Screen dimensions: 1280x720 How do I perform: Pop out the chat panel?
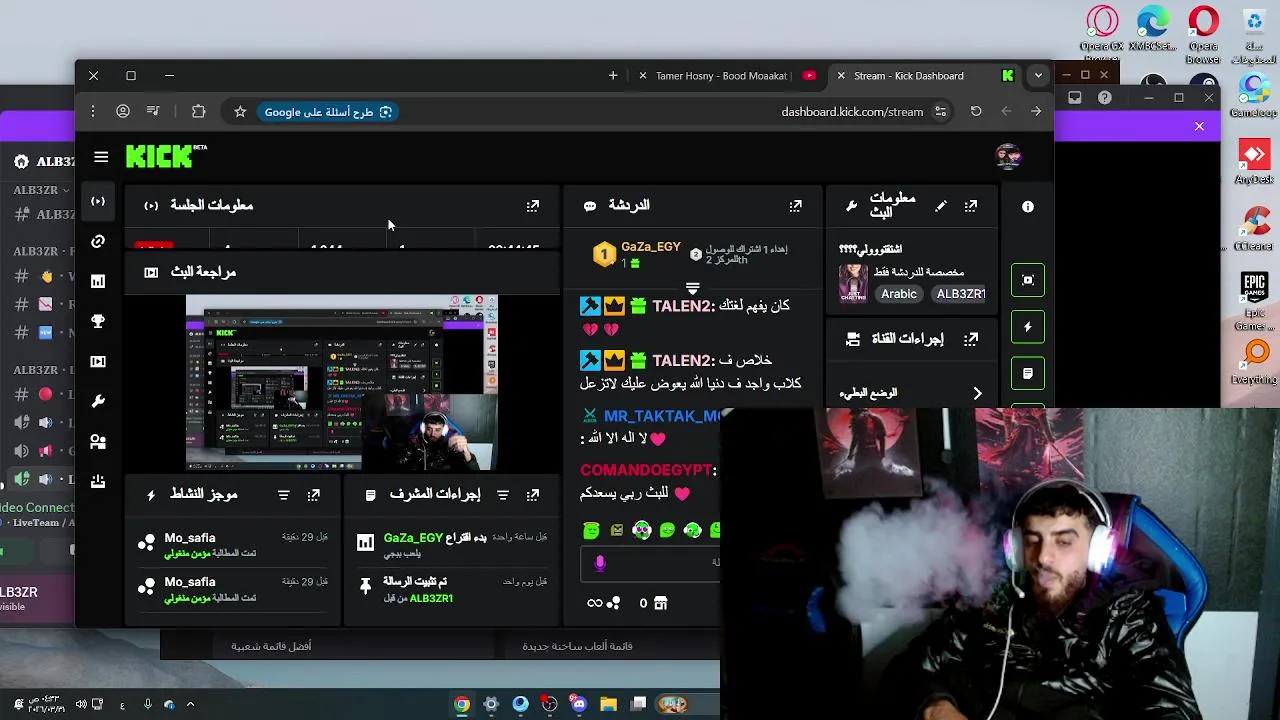(x=795, y=206)
